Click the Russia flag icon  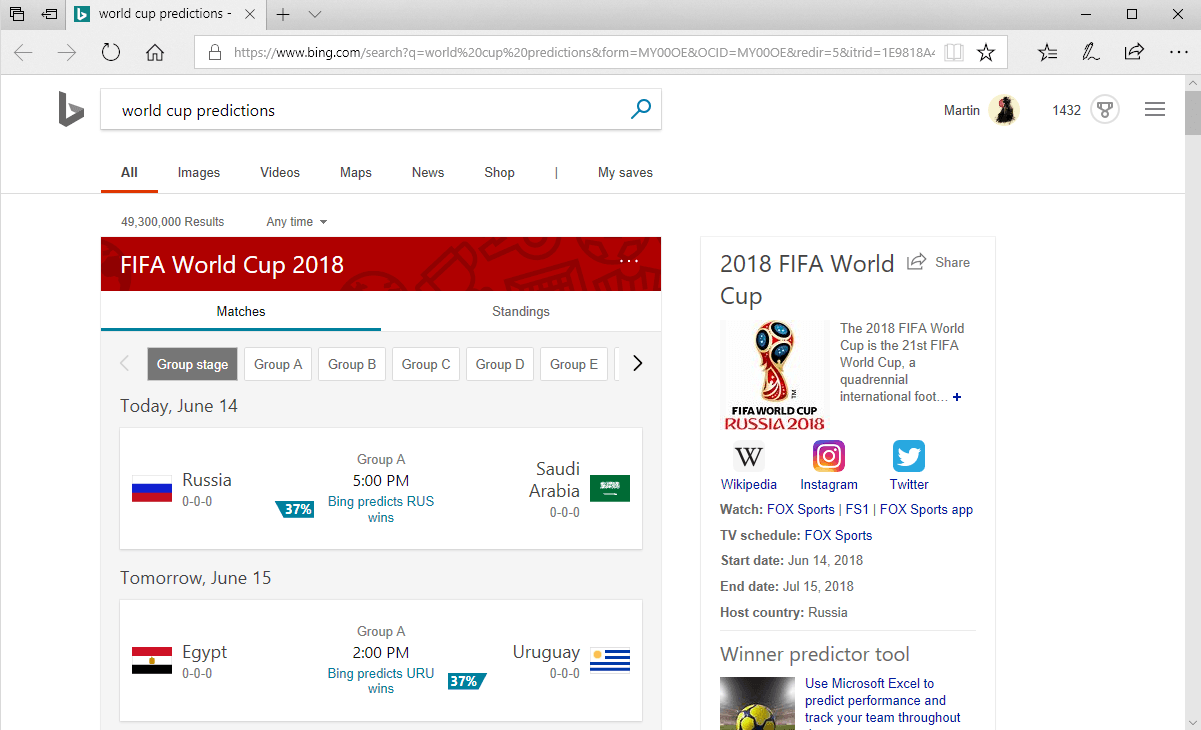[152, 489]
